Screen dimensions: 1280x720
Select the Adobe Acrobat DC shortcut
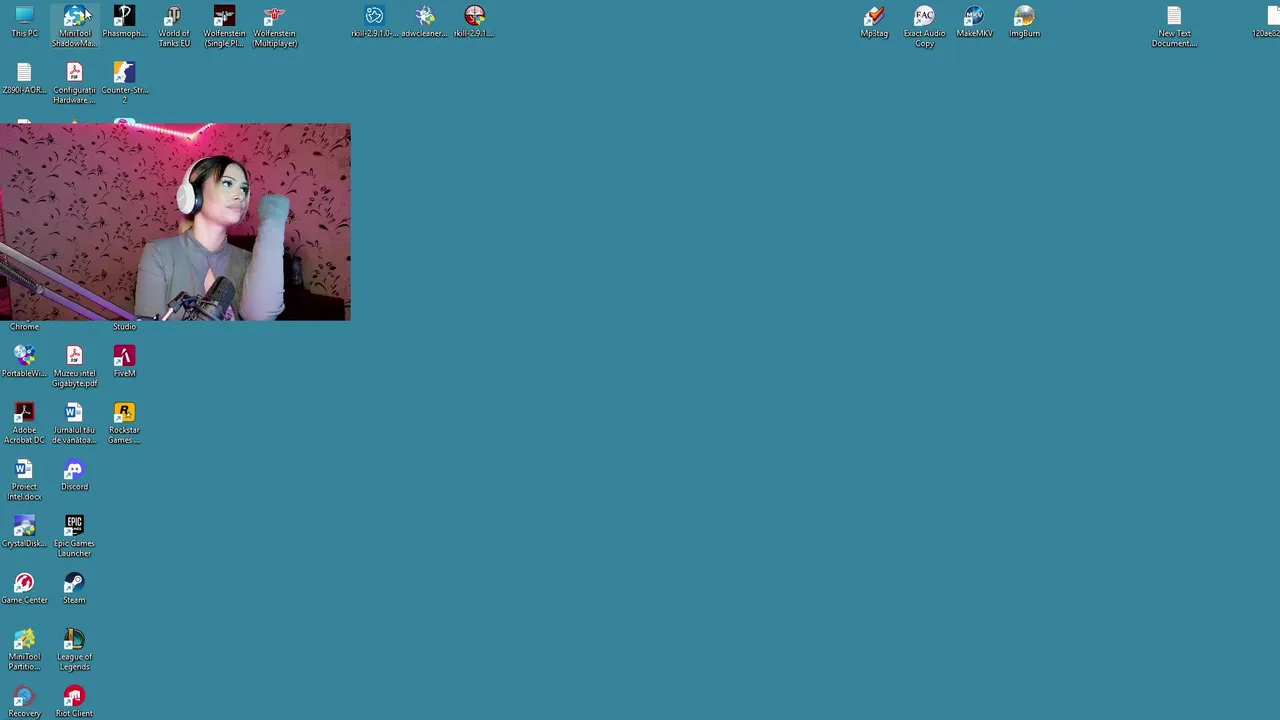tap(24, 423)
